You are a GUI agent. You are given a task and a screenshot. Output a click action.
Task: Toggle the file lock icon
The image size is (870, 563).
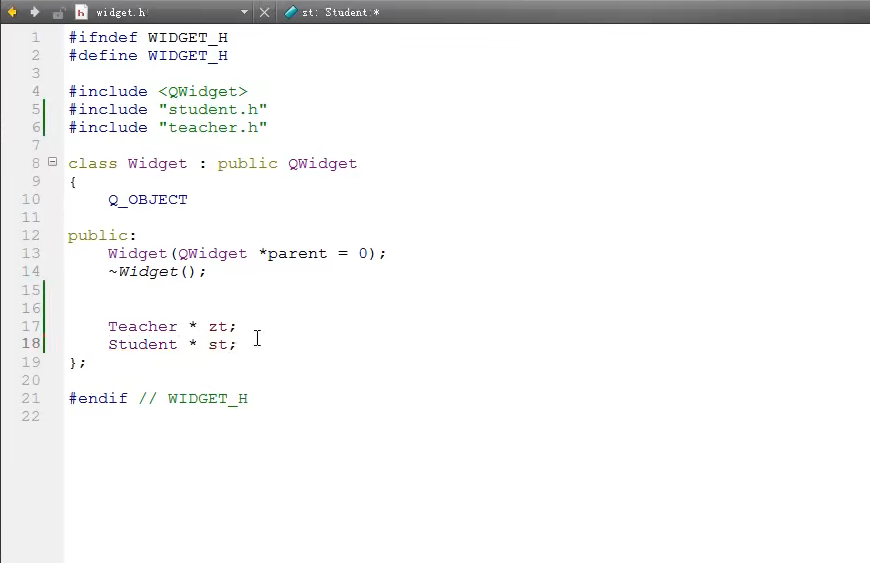[58, 13]
